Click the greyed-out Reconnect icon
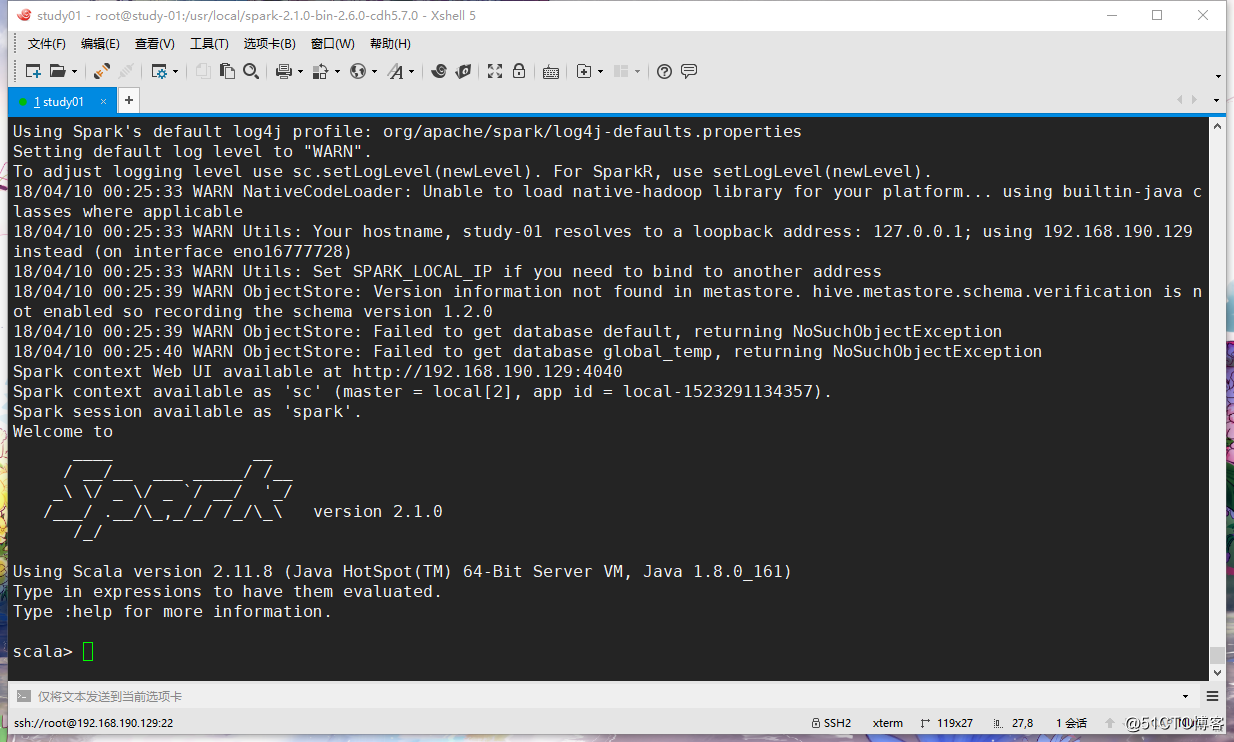Screen dimensions: 1234x742 (126, 71)
